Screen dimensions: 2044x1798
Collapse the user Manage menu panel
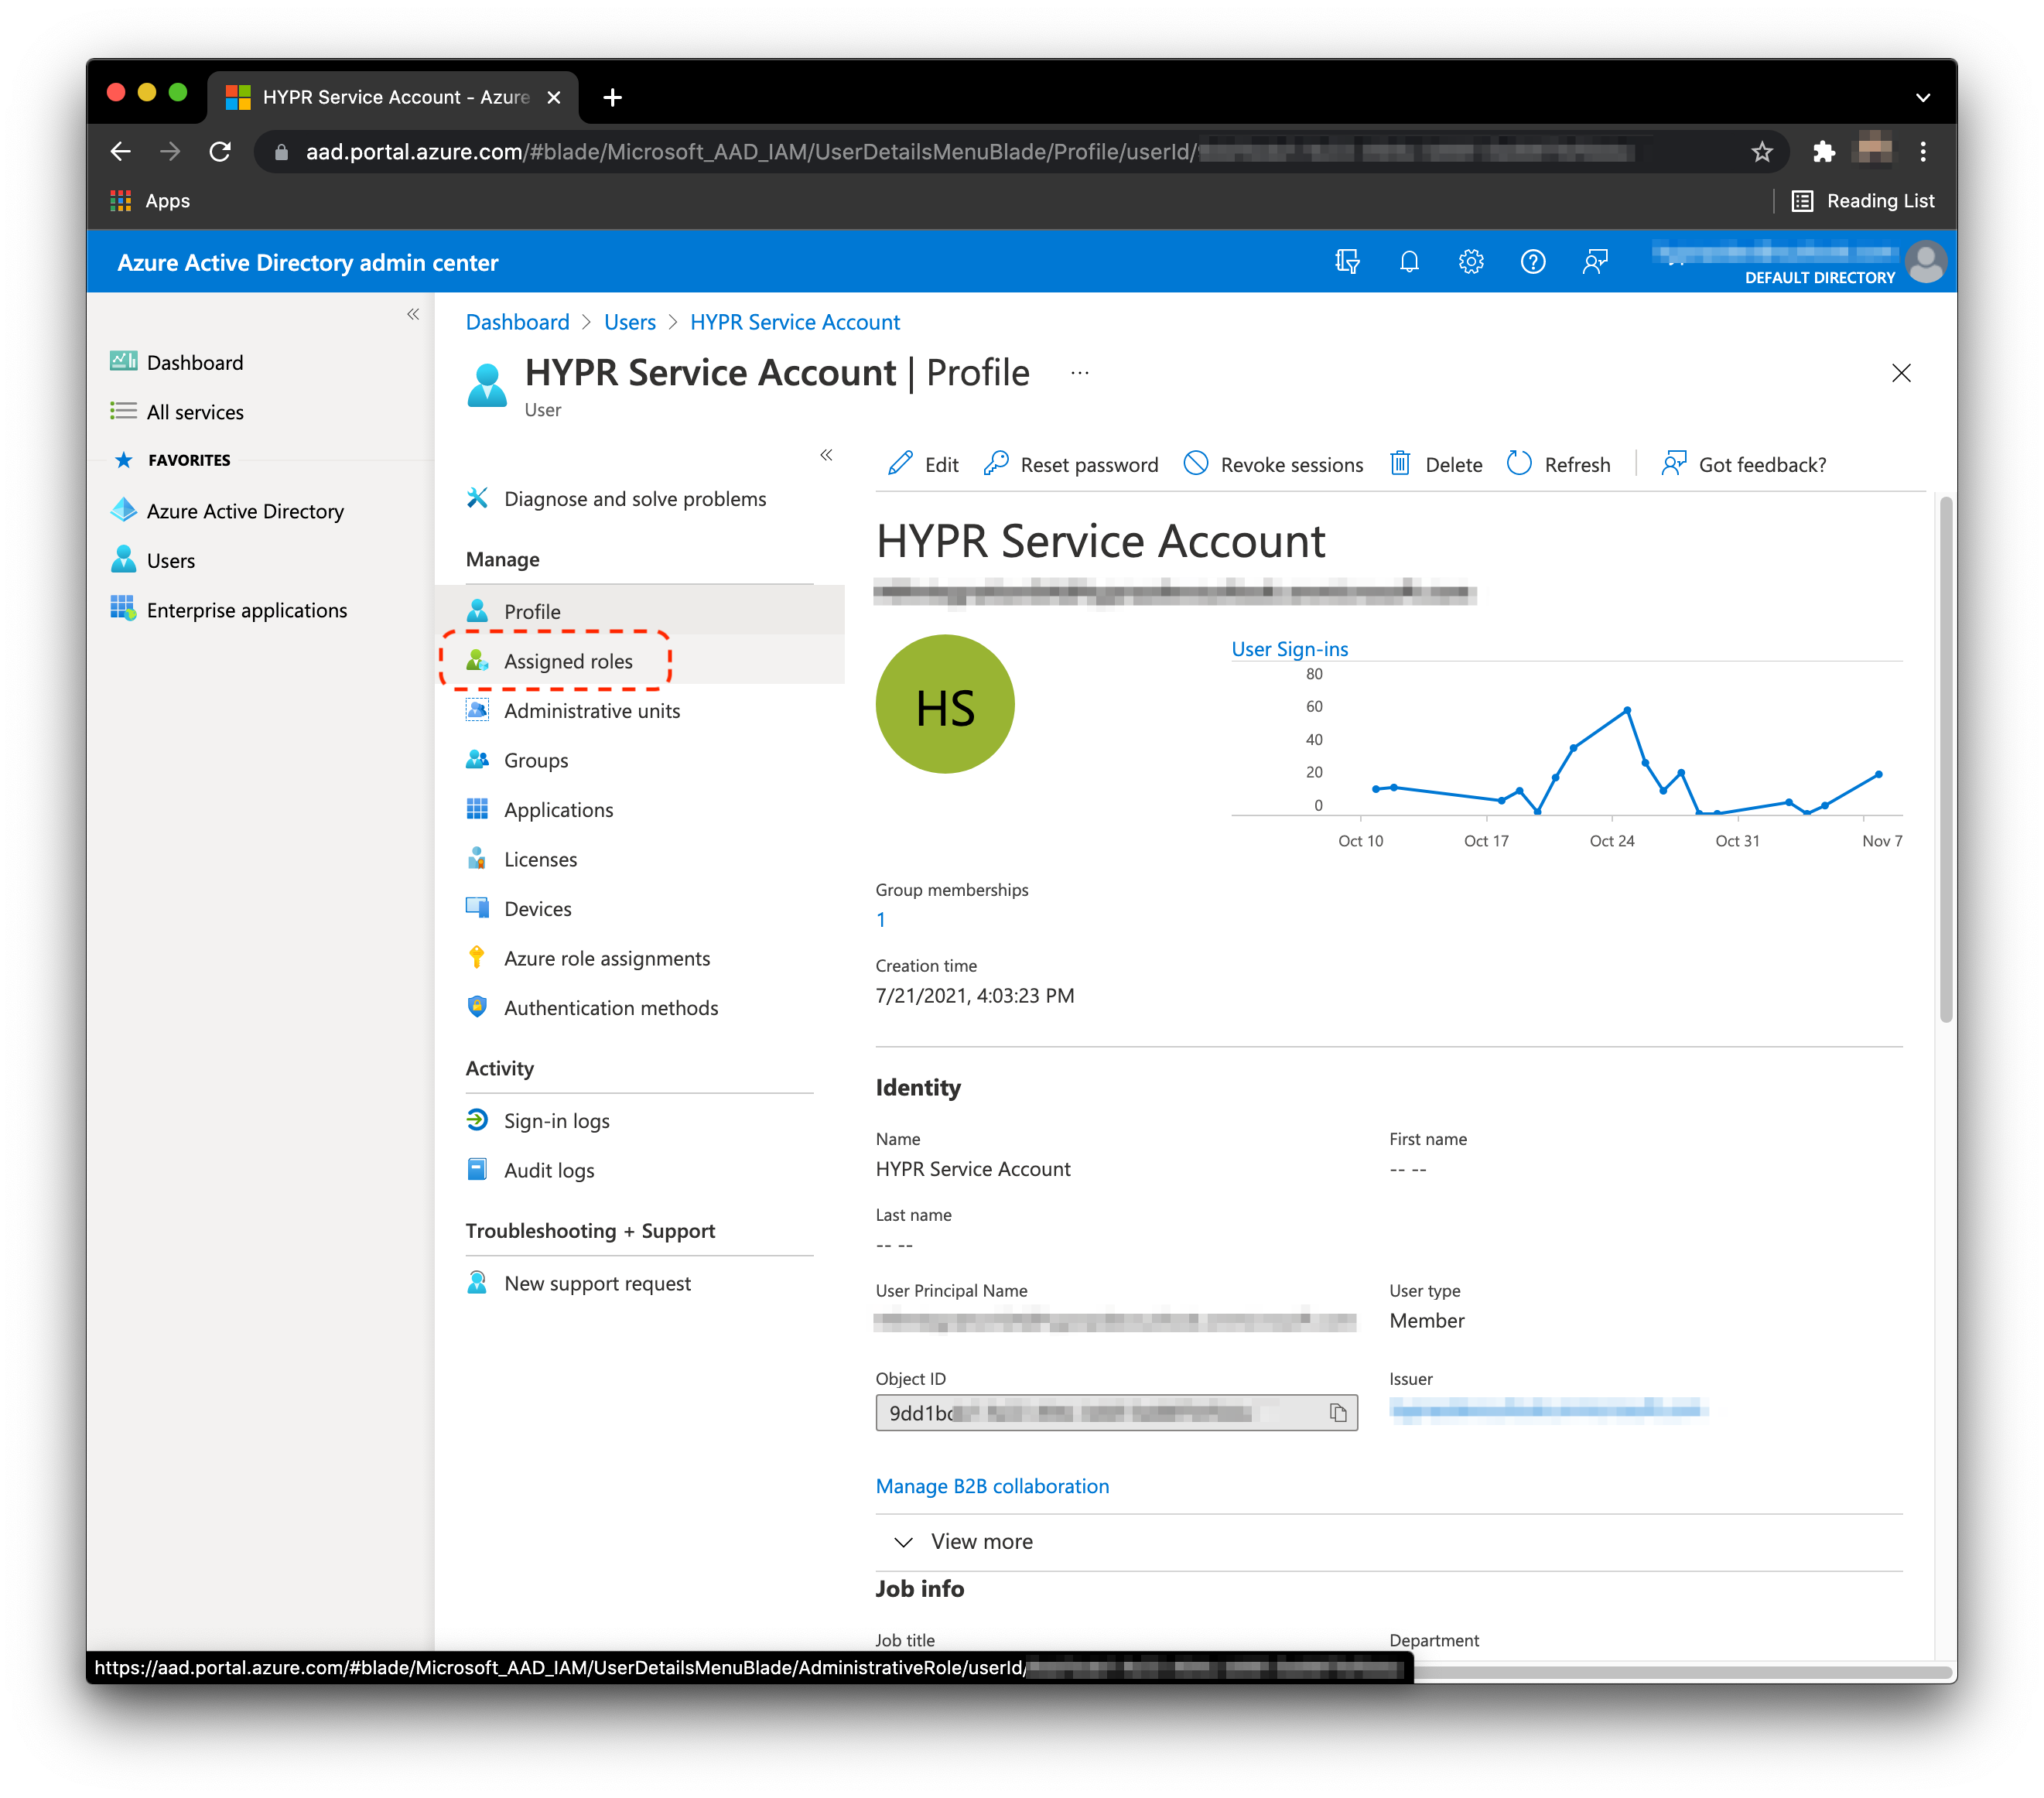[826, 455]
